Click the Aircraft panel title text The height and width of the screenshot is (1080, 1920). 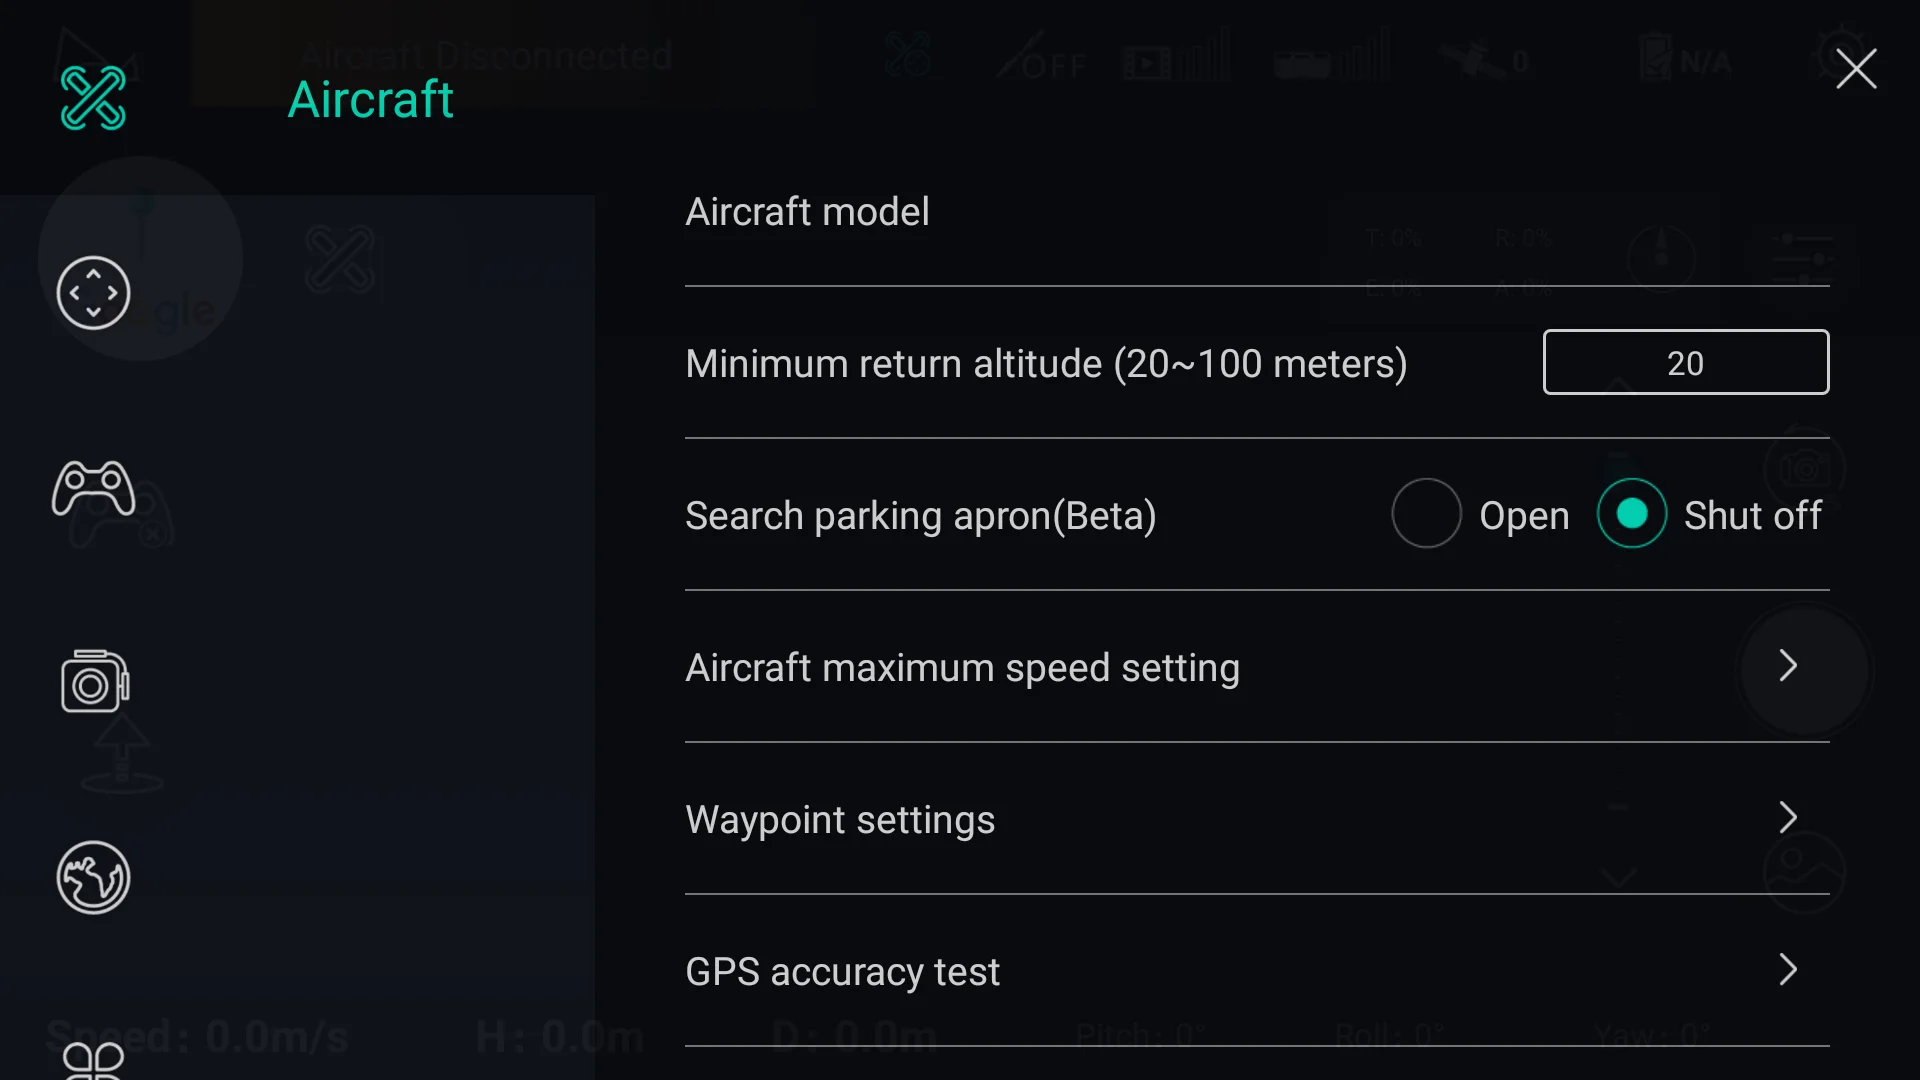370,100
